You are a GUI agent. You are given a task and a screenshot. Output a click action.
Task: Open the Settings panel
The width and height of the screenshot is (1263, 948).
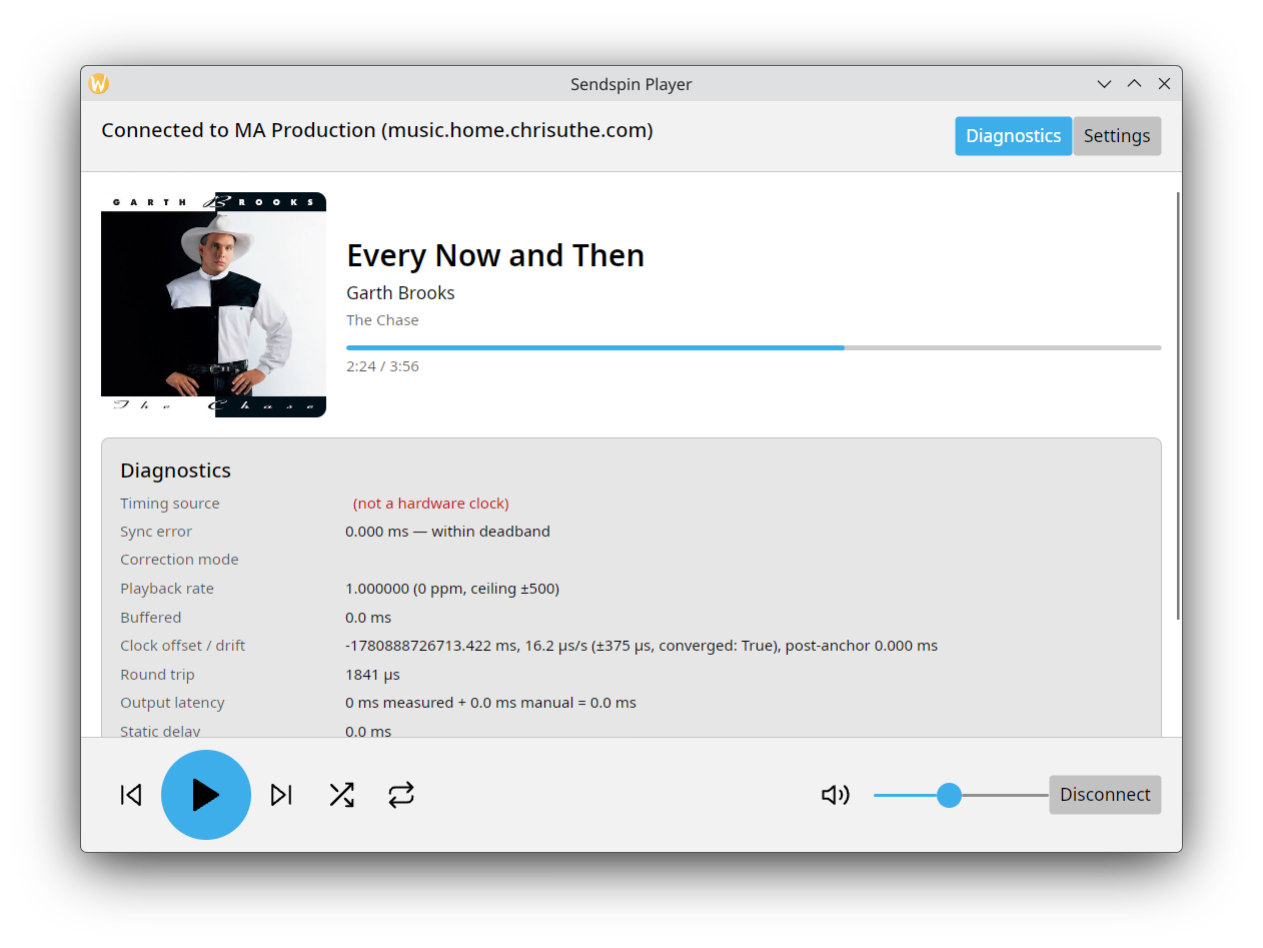click(x=1117, y=136)
